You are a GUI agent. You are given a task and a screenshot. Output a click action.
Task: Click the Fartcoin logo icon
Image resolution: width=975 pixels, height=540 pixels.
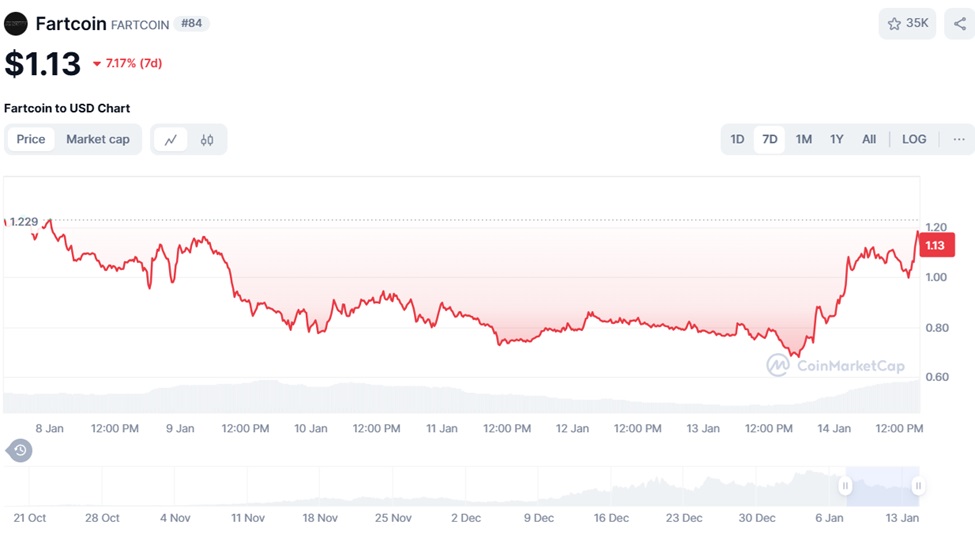coord(16,23)
